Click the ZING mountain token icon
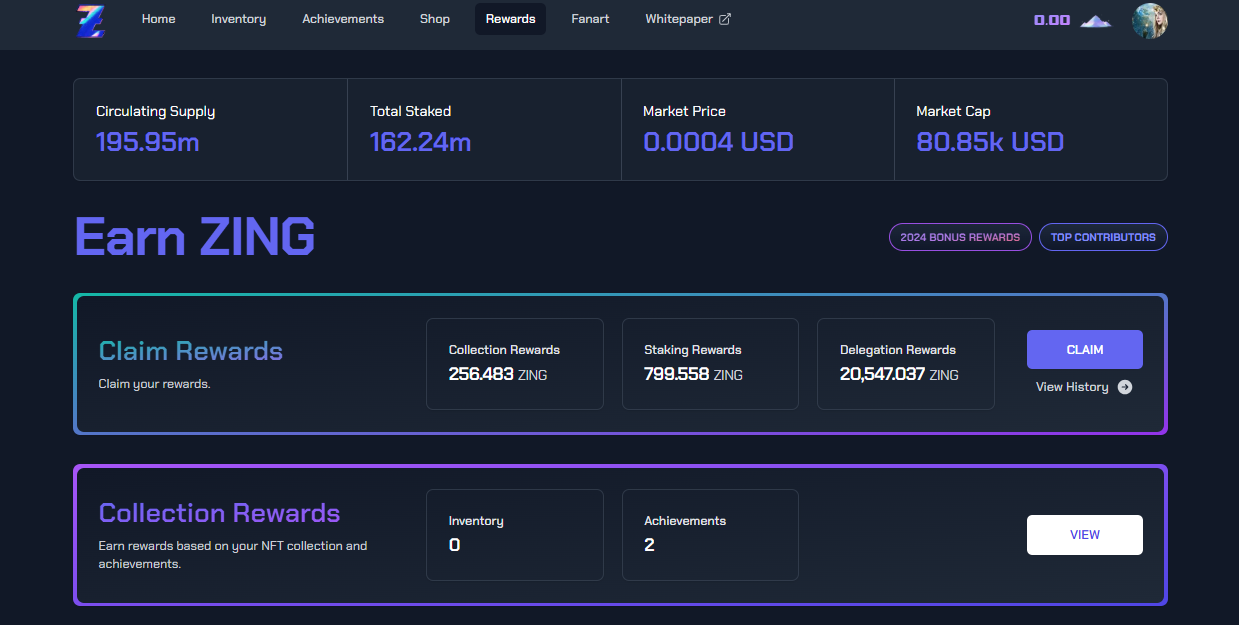Image resolution: width=1239 pixels, height=625 pixels. point(1096,20)
